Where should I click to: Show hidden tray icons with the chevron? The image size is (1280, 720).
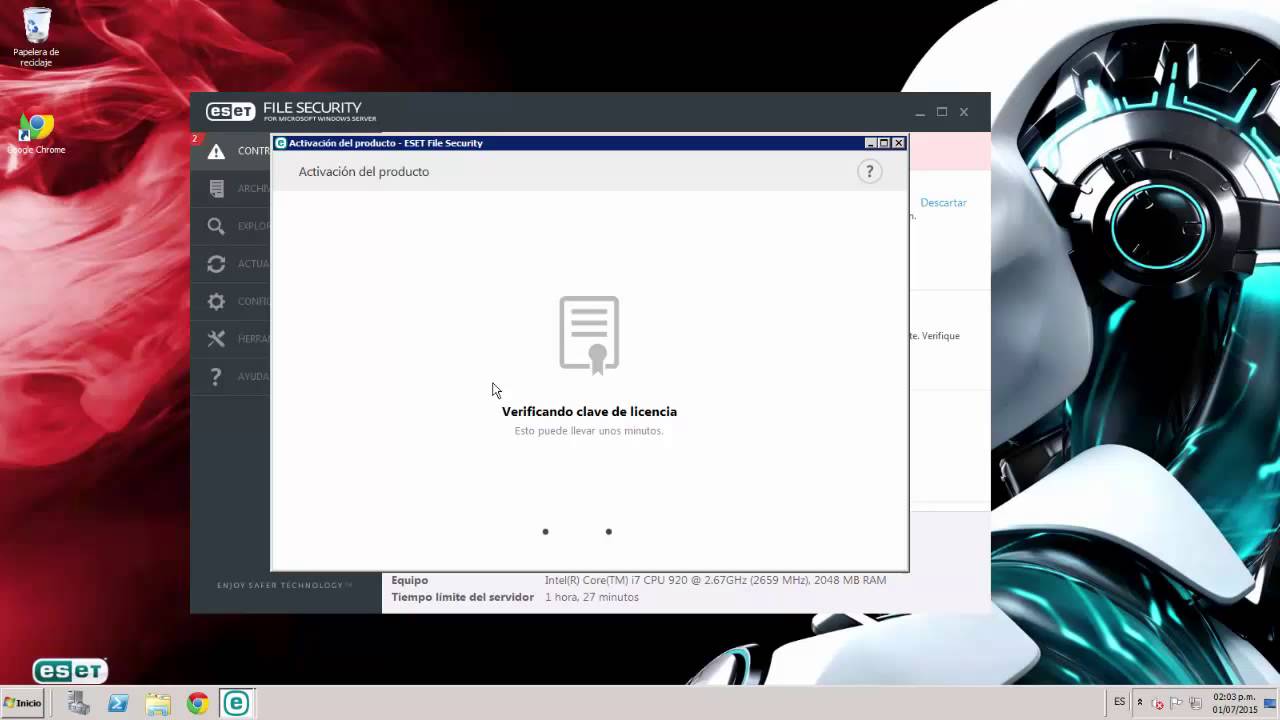click(1139, 702)
